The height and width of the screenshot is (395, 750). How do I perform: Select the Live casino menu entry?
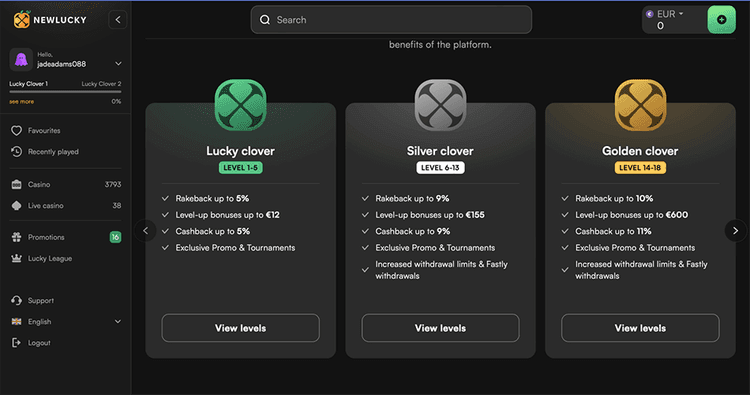pos(66,206)
